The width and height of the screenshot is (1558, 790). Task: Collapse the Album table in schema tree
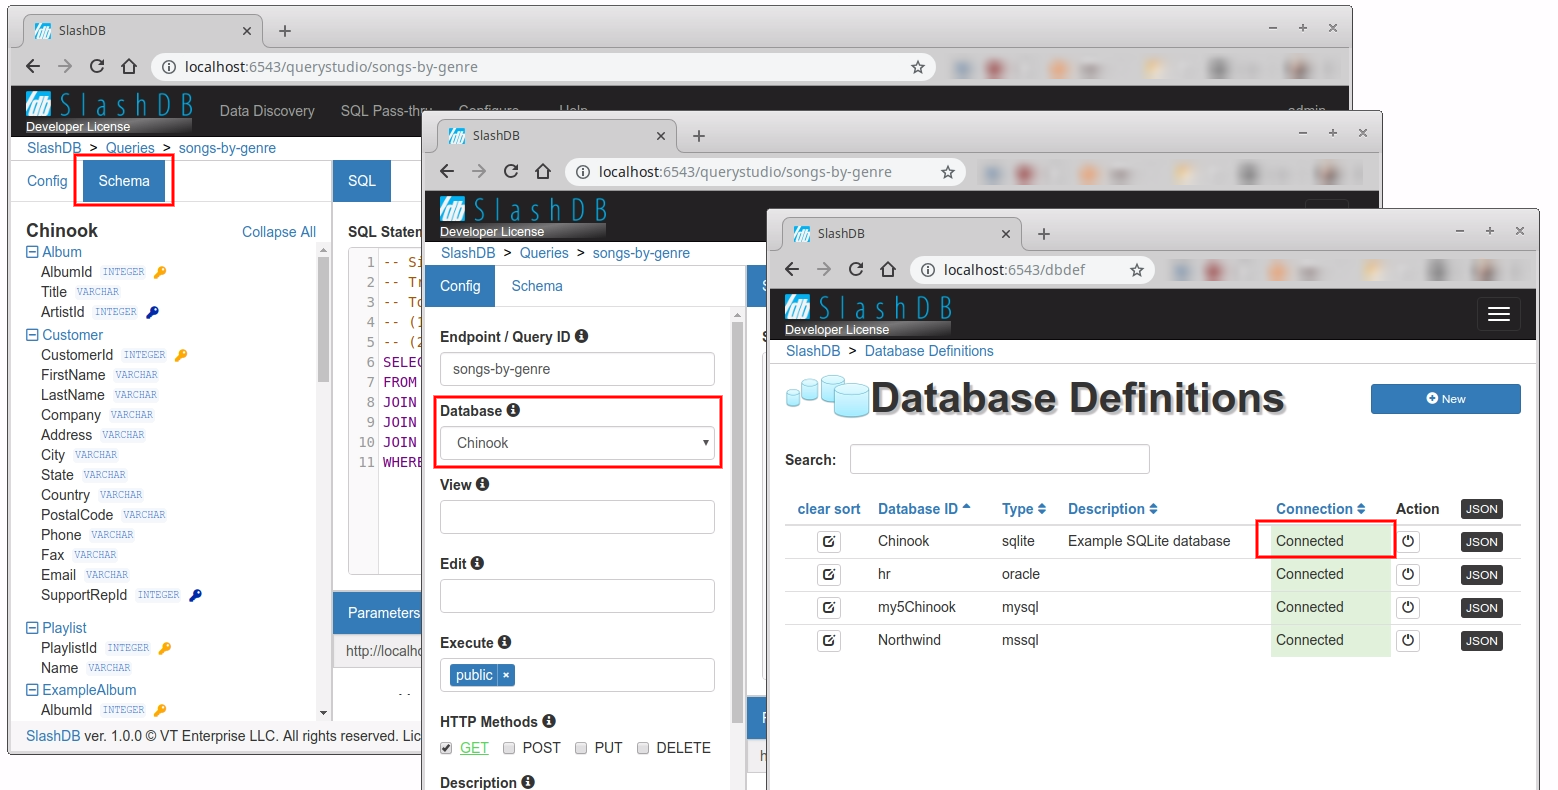pyautogui.click(x=32, y=252)
